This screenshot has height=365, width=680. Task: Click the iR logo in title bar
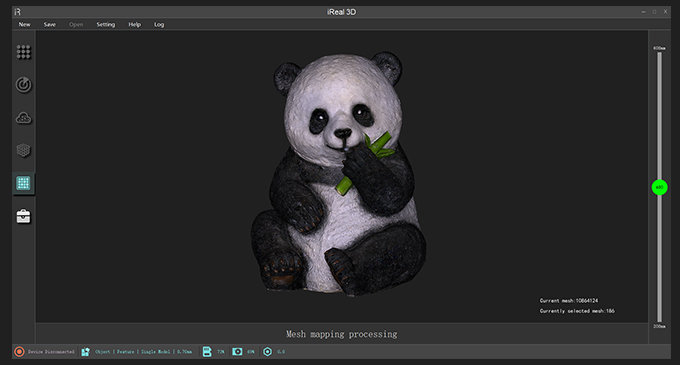coord(17,12)
